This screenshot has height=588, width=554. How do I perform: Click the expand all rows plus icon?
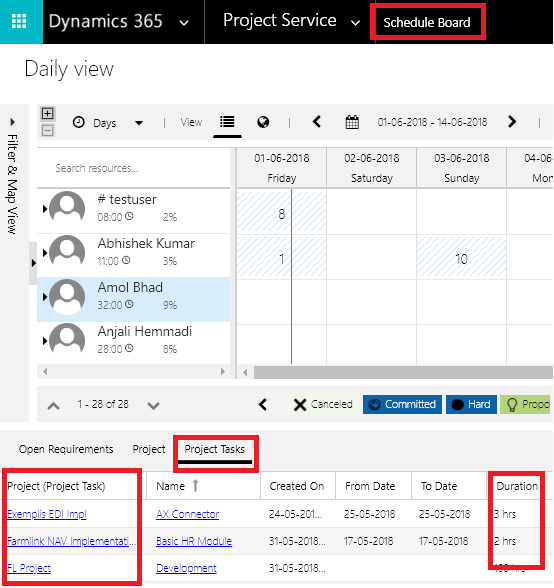click(x=47, y=113)
